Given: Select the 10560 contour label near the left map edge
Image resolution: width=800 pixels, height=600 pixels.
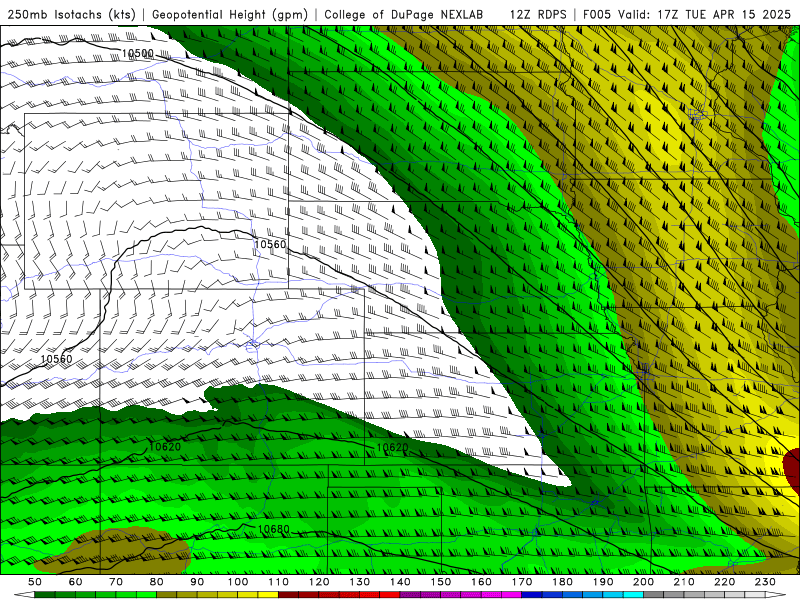Looking at the screenshot, I should [56, 359].
